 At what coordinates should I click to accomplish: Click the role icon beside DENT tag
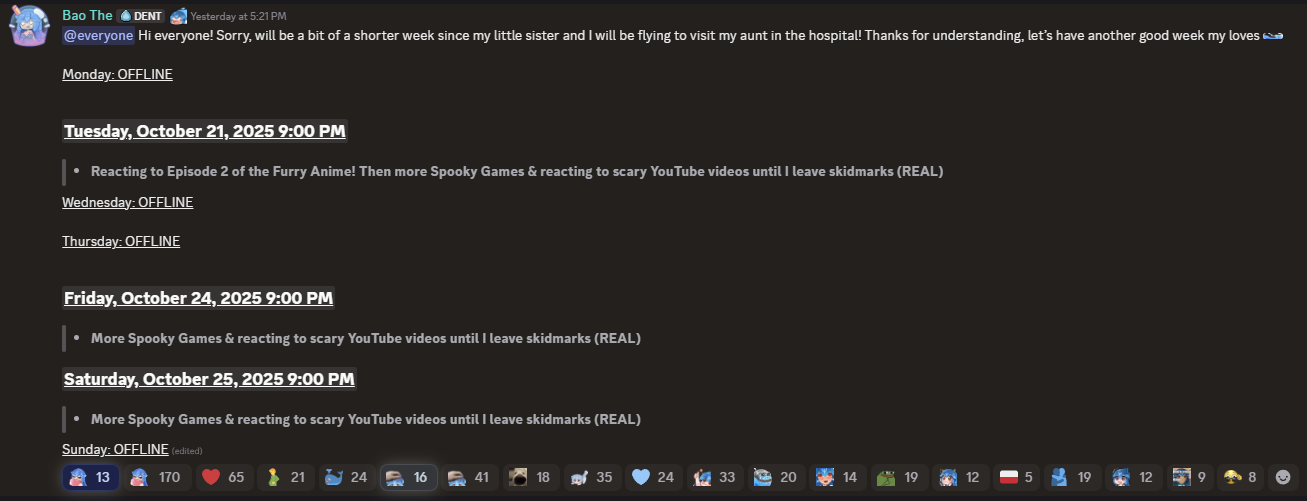click(178, 16)
